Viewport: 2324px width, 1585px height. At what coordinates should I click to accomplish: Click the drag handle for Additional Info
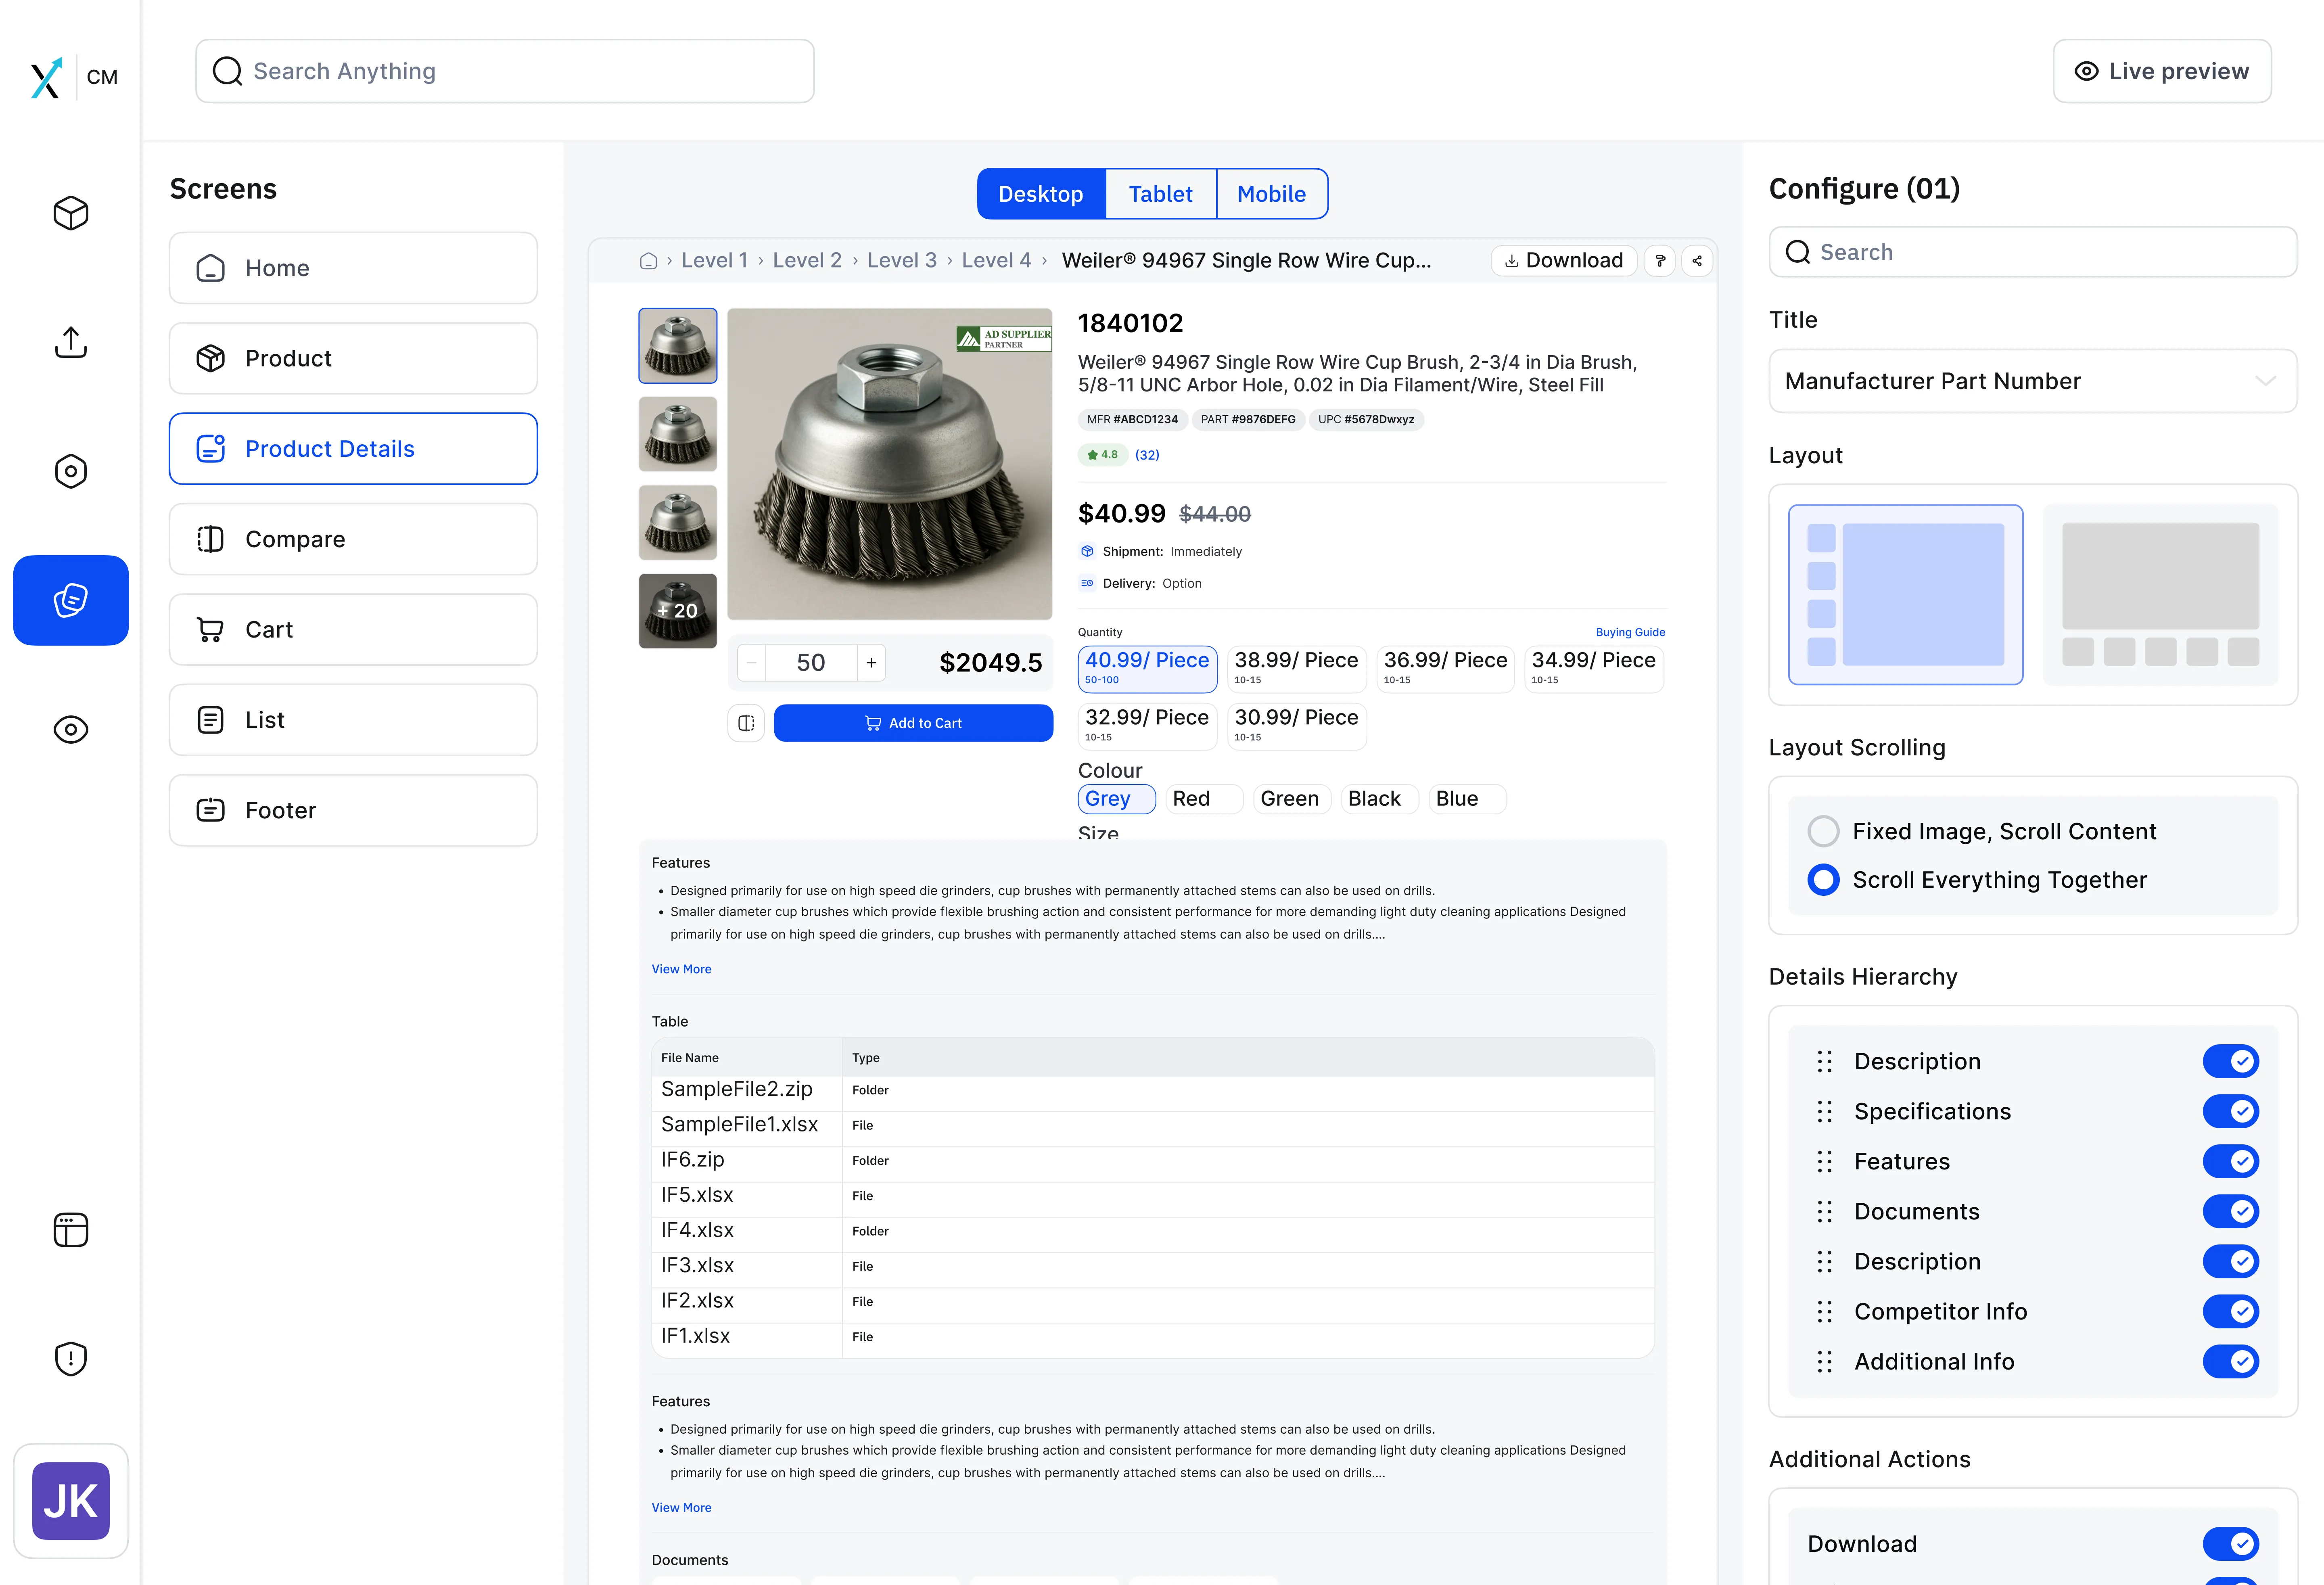[1825, 1361]
